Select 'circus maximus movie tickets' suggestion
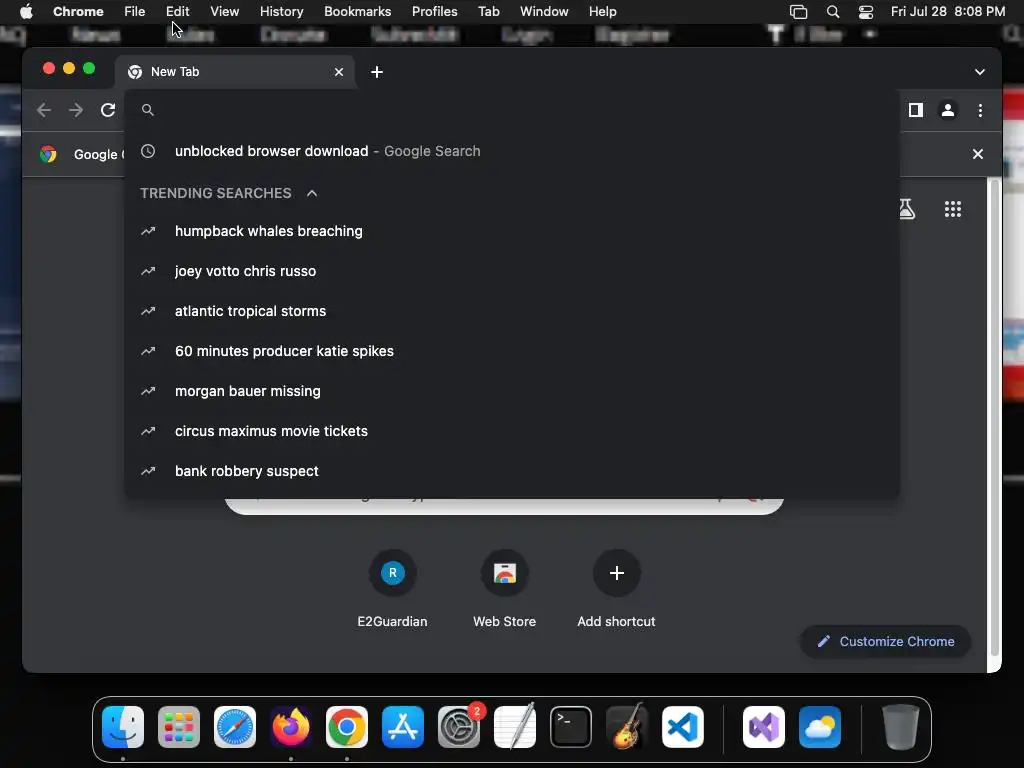 [512, 431]
